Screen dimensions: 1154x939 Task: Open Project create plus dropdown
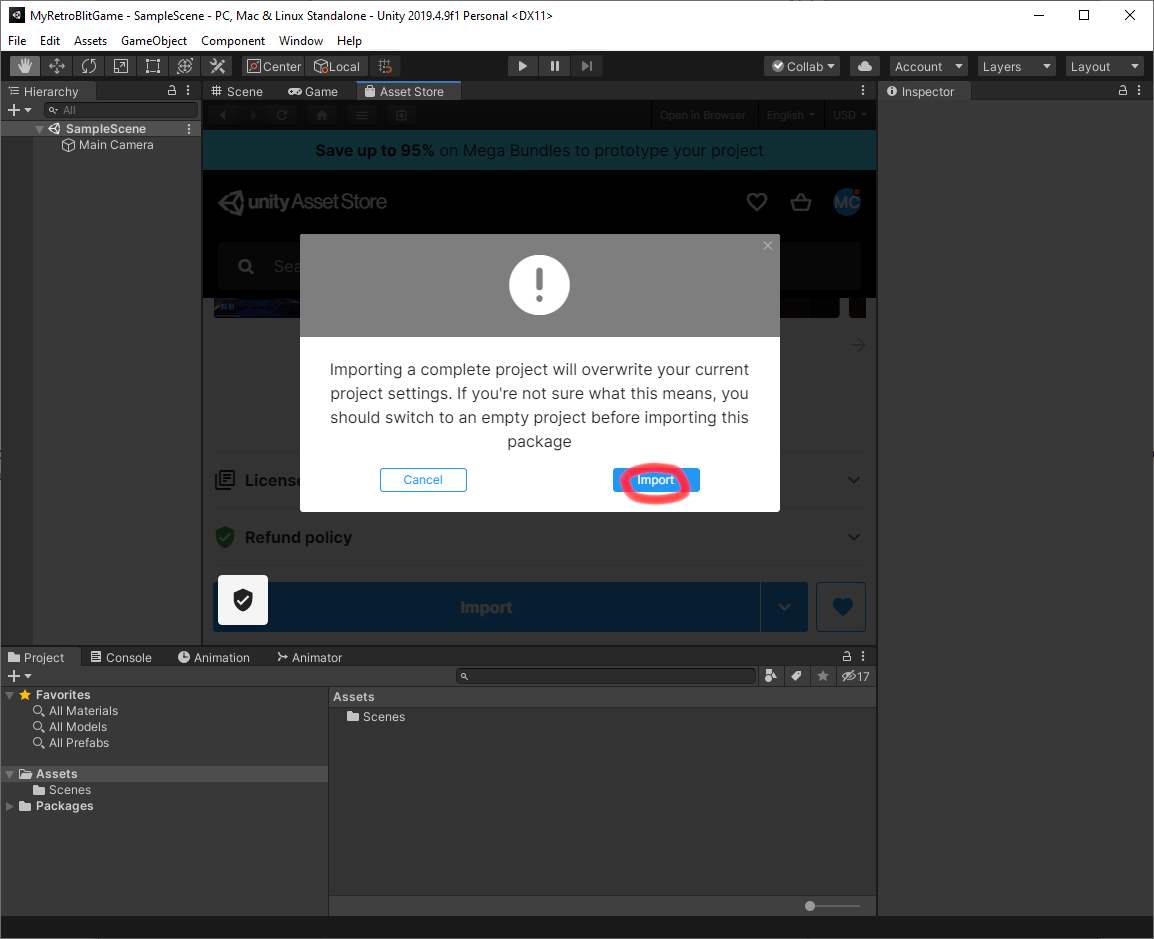point(19,676)
